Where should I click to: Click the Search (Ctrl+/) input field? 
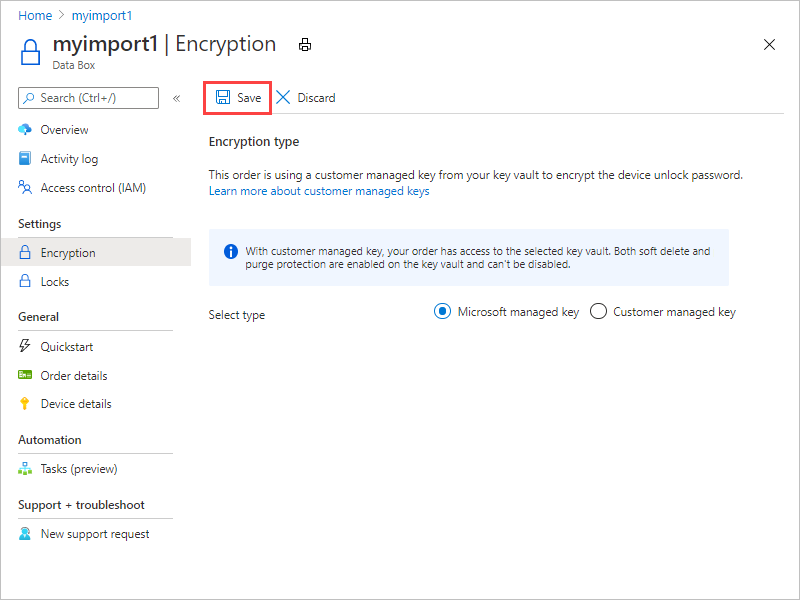tap(88, 98)
